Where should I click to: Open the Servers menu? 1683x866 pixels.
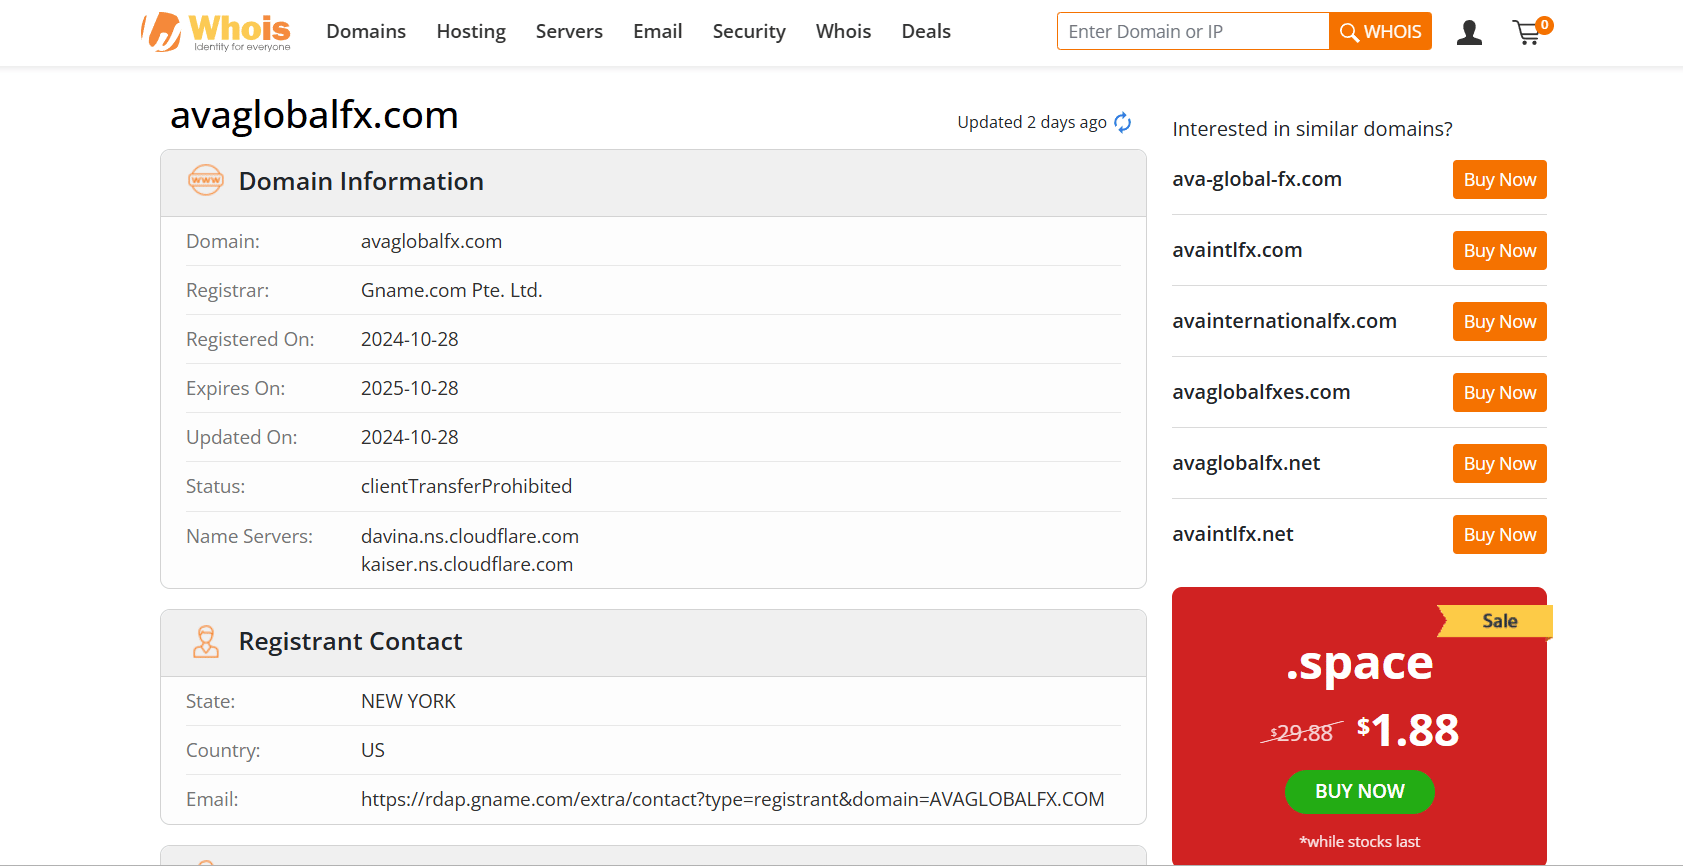click(x=569, y=31)
